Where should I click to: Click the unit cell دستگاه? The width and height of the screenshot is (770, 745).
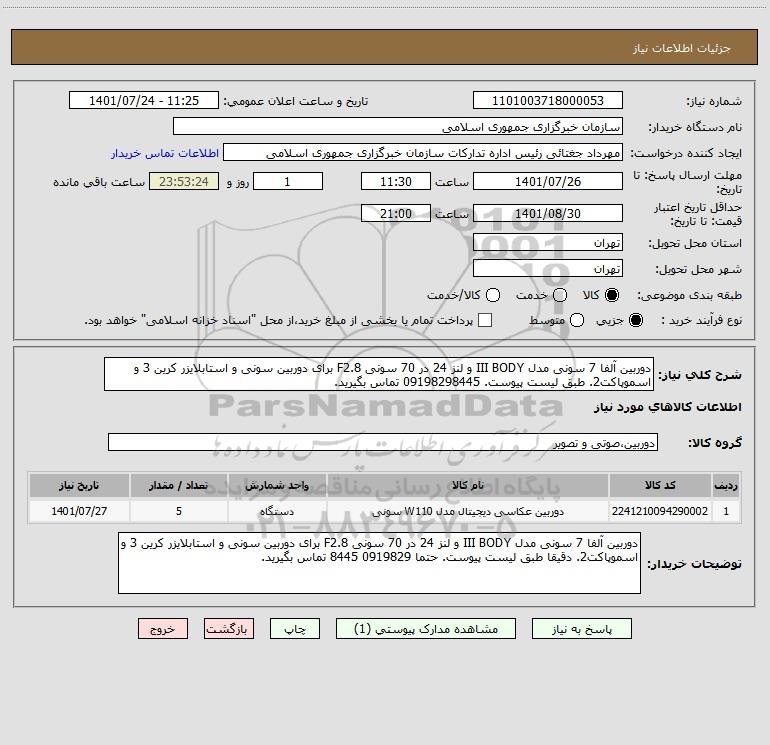tap(277, 511)
